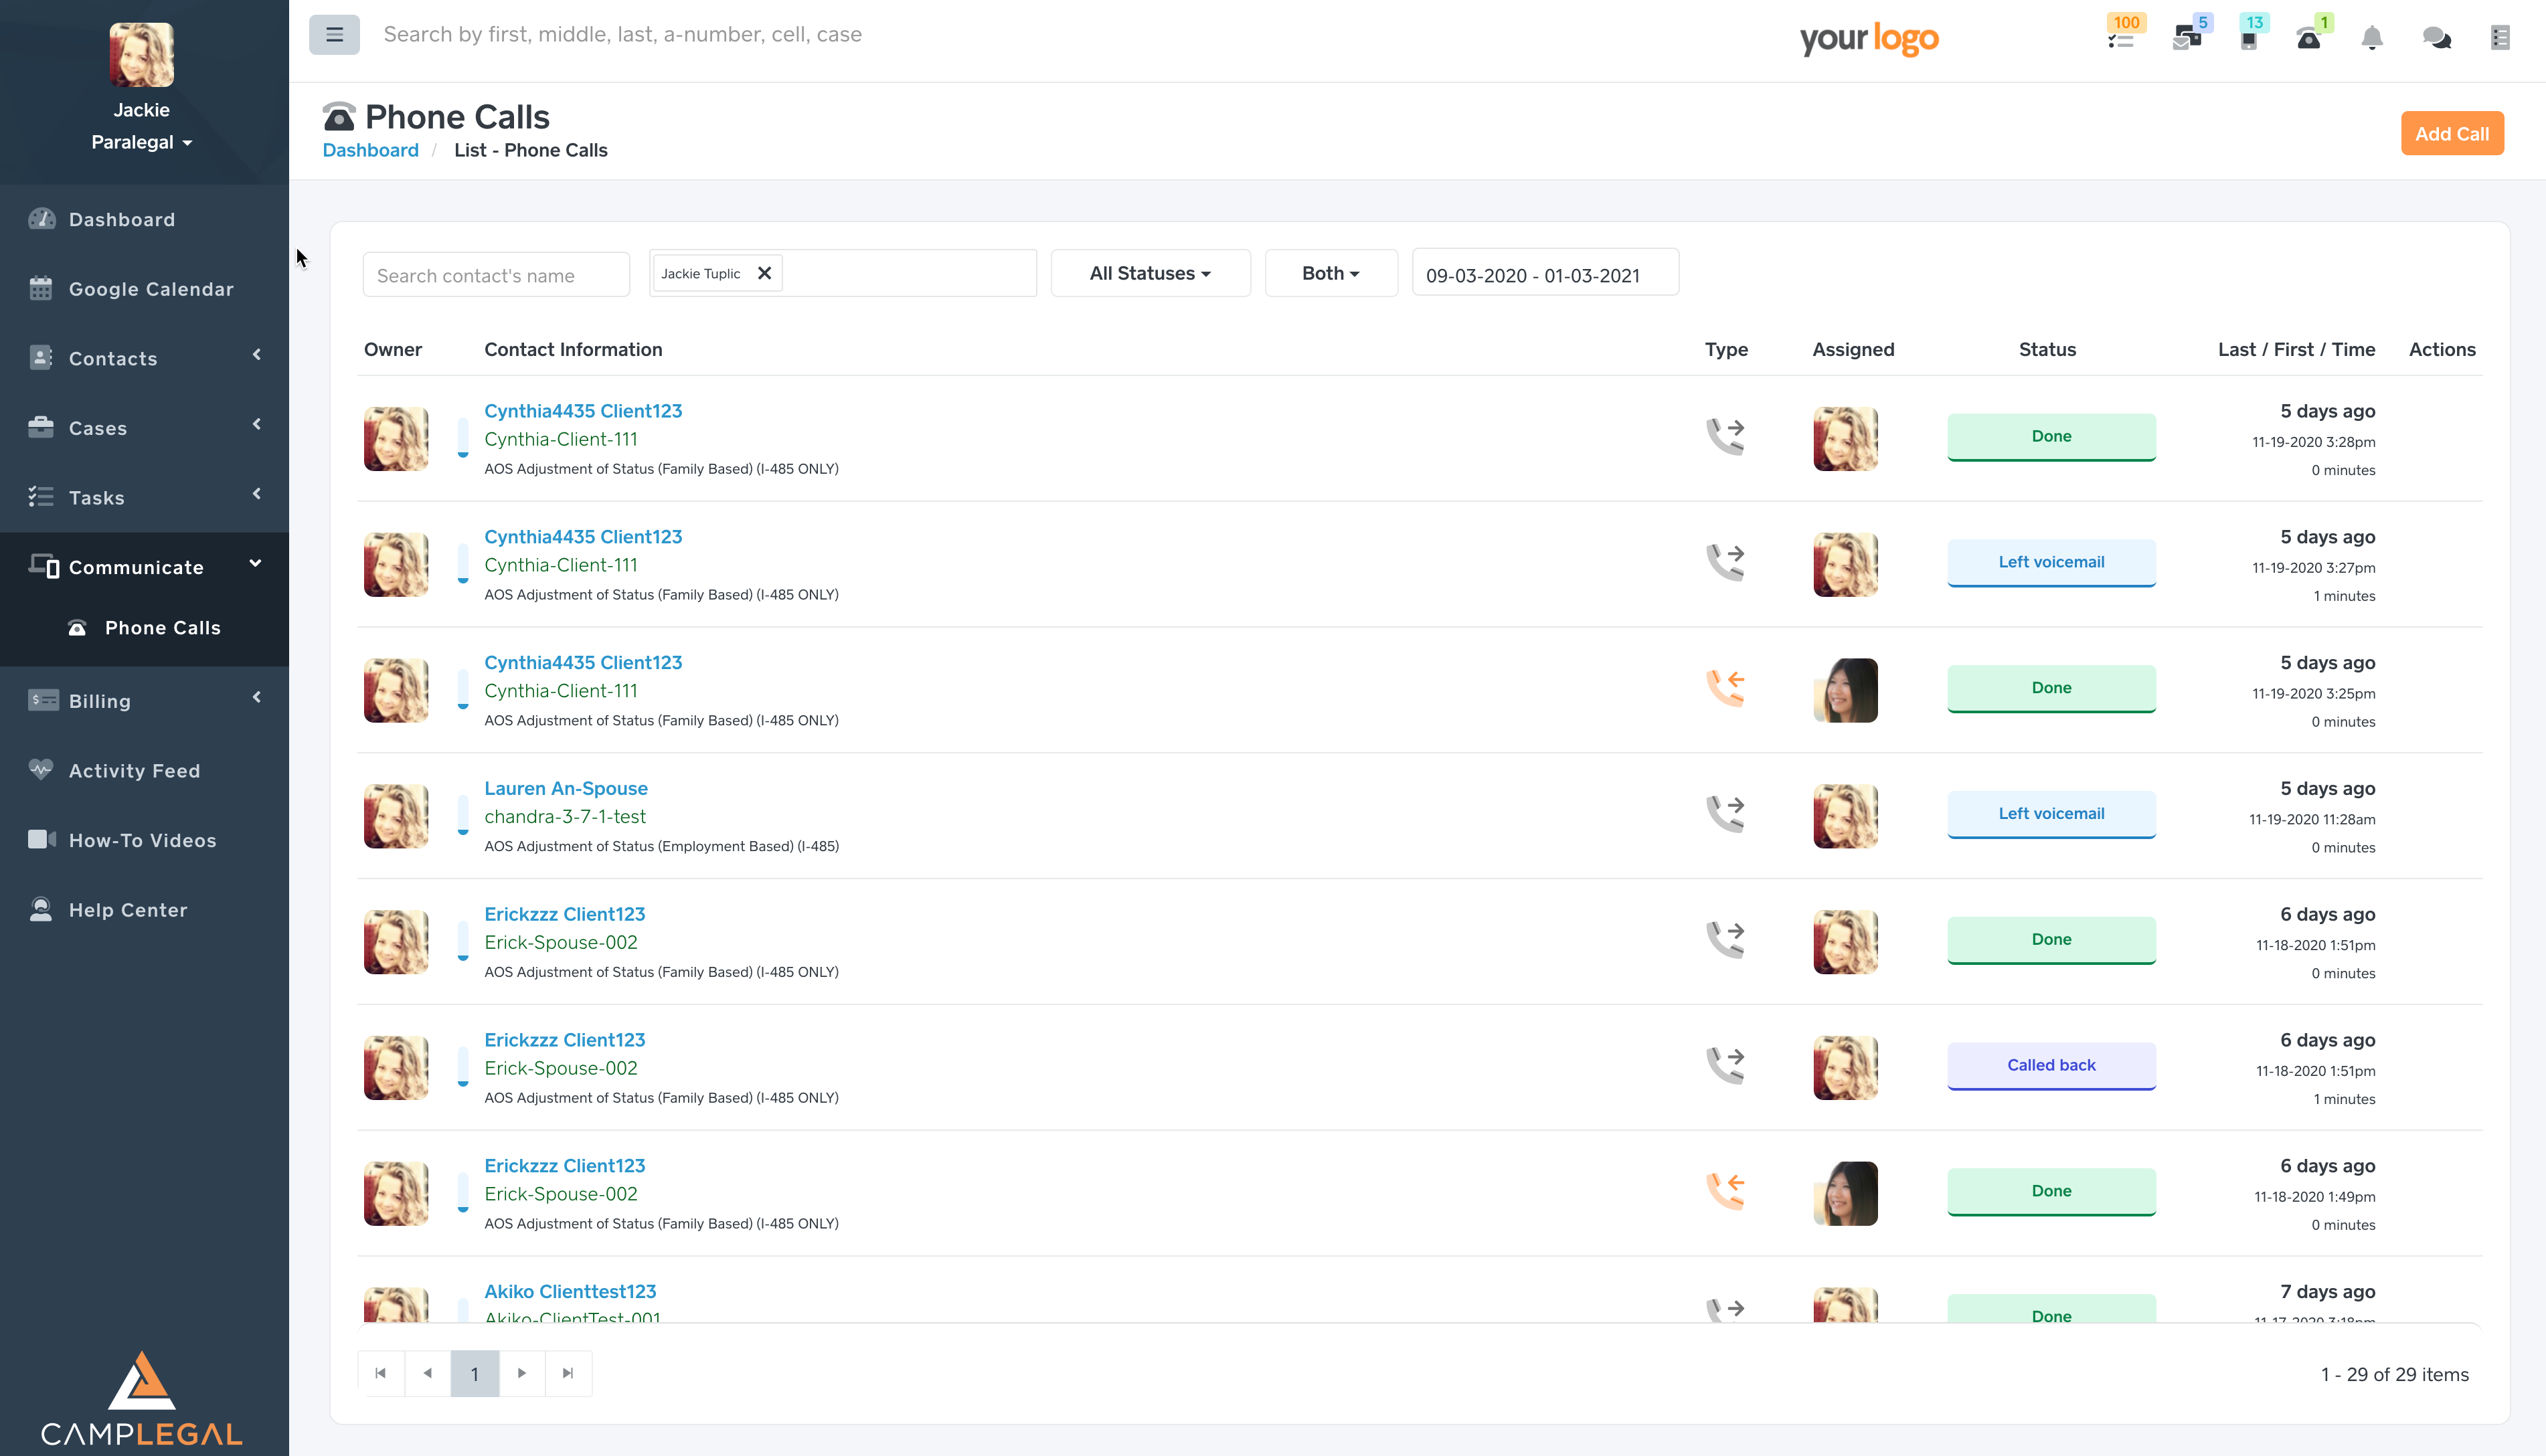
Task: Open the Lauren An-Spouse contact link
Action: click(566, 788)
